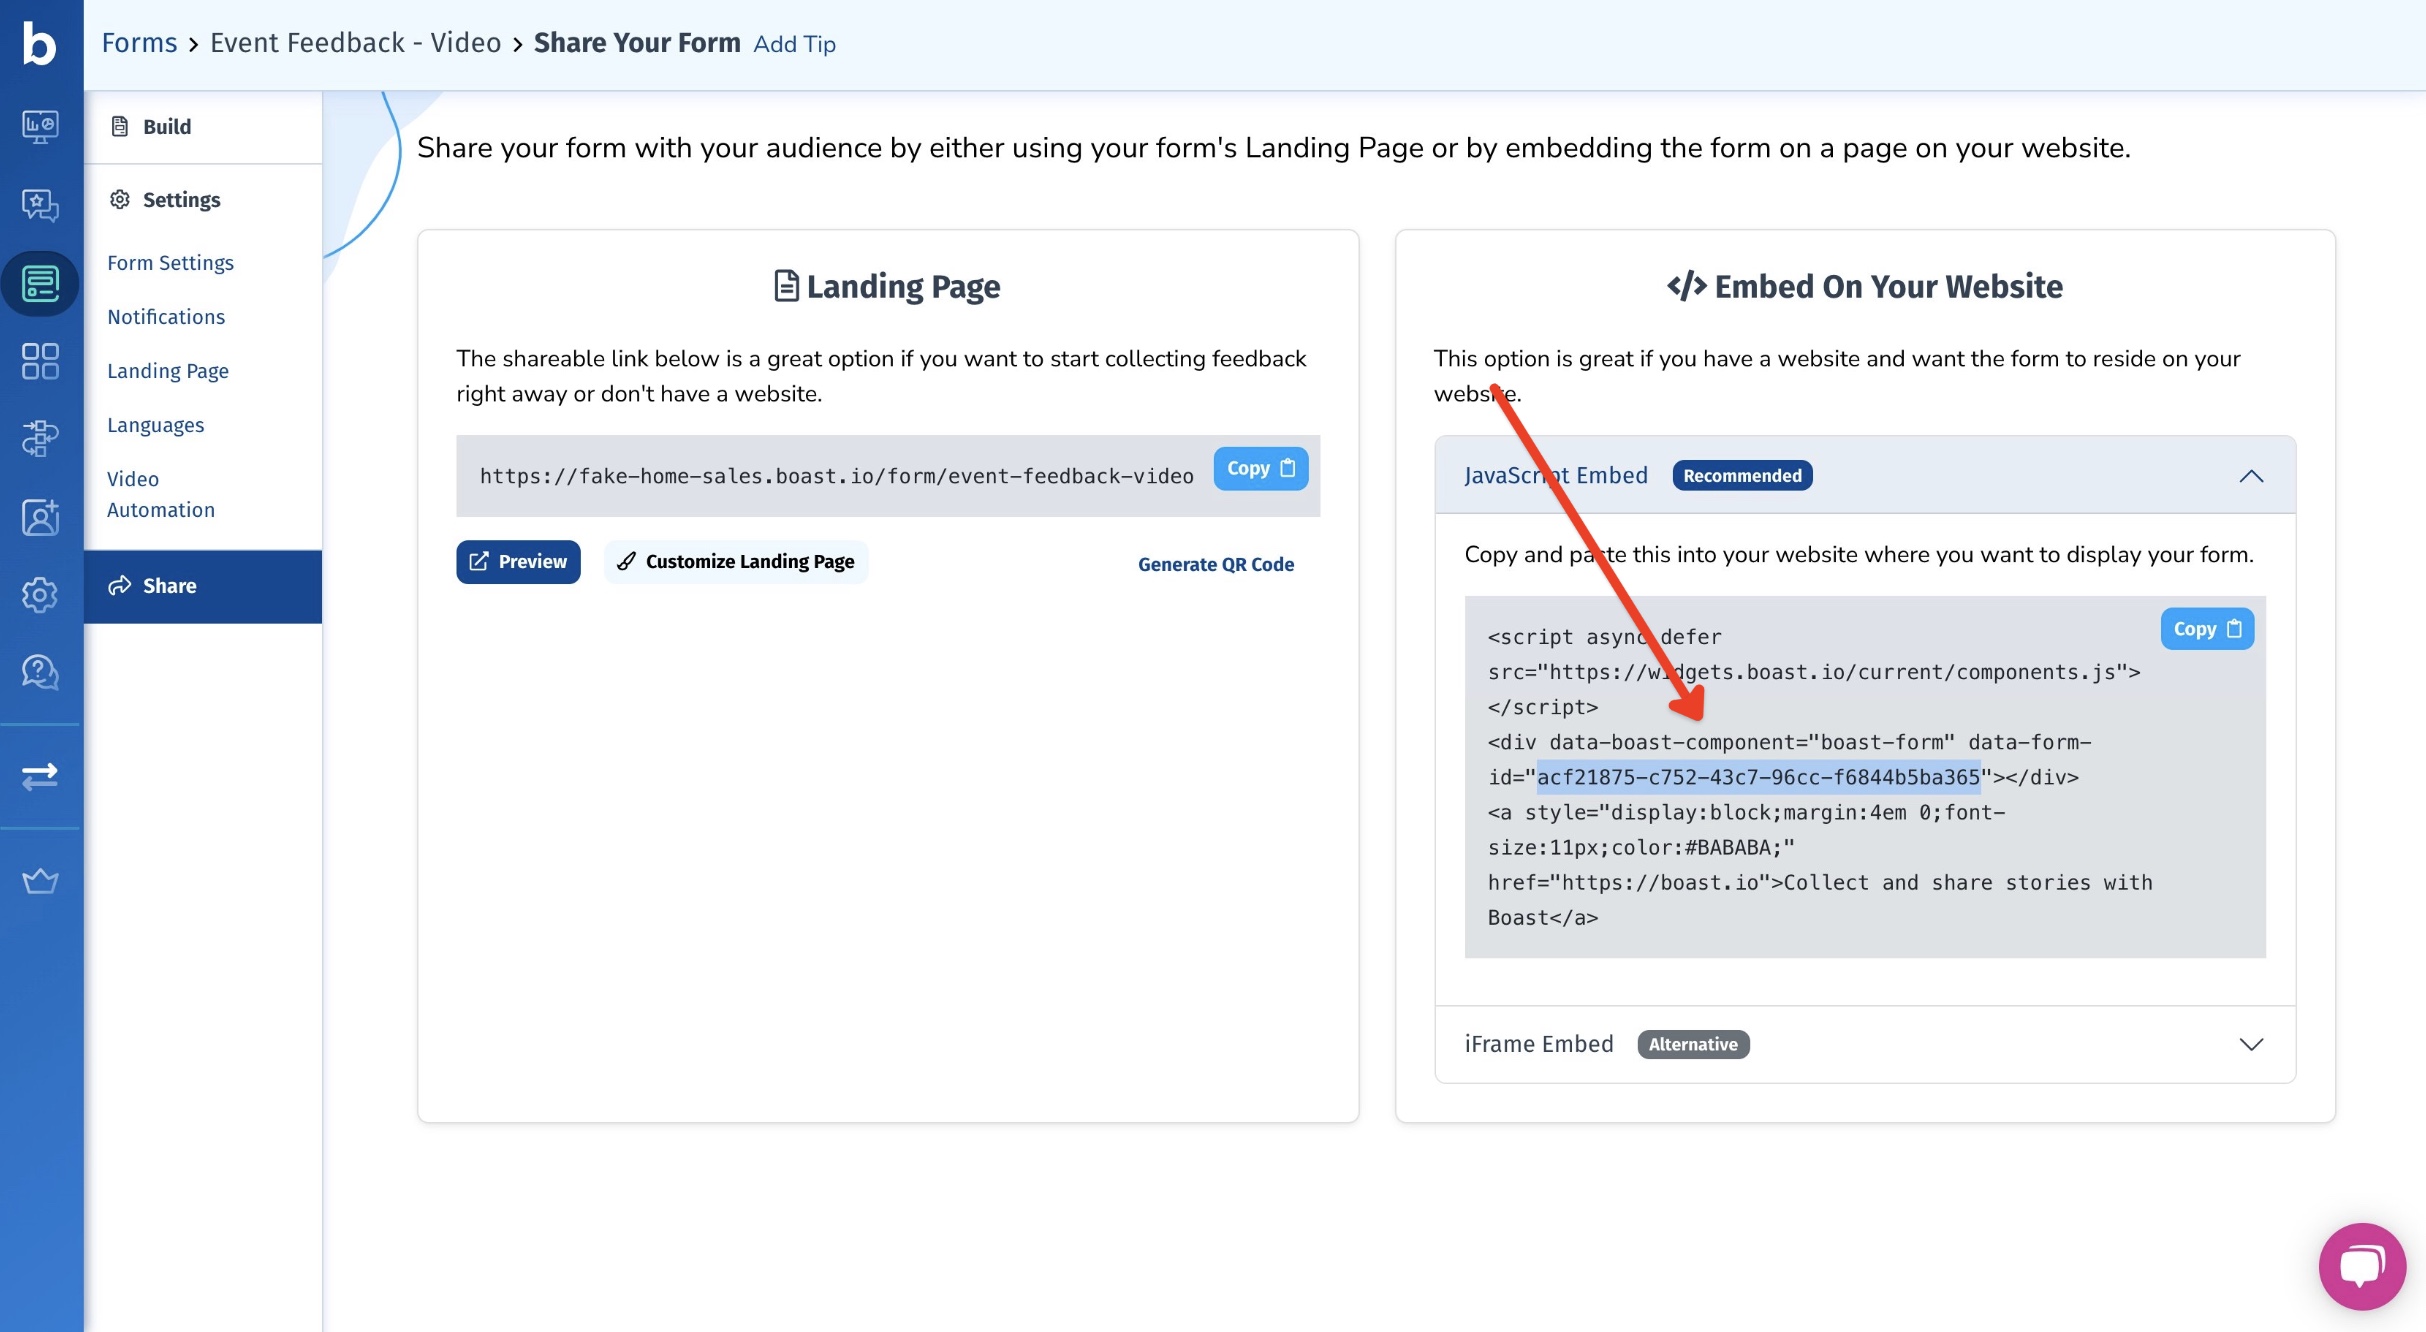Open the dashboard monitor icon in sidebar
This screenshot has height=1332, width=2426.
(x=40, y=127)
